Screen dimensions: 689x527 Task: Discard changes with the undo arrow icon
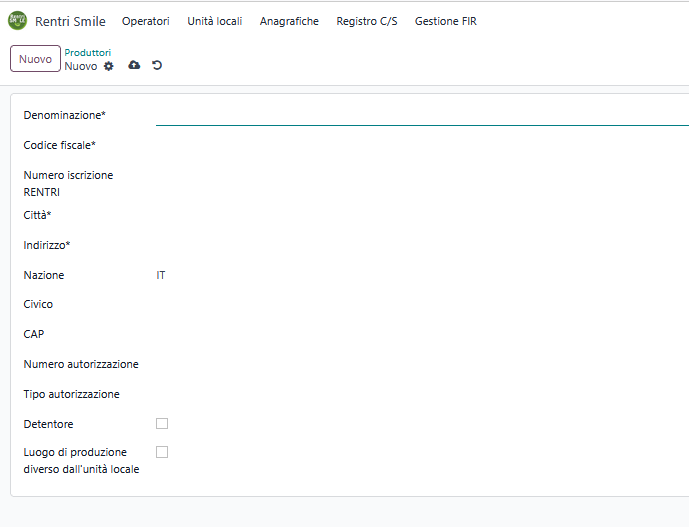pos(157,65)
